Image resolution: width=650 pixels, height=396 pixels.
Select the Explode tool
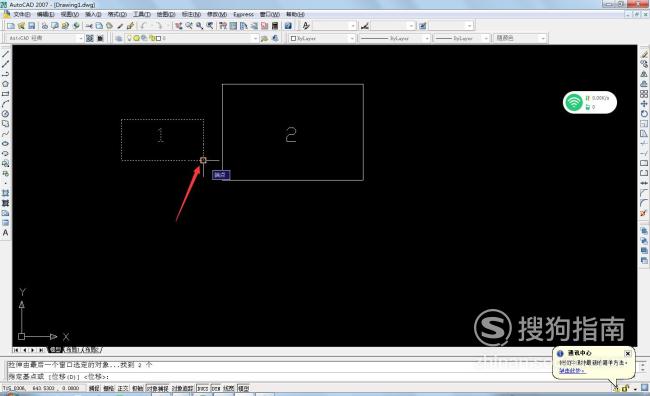(644, 214)
